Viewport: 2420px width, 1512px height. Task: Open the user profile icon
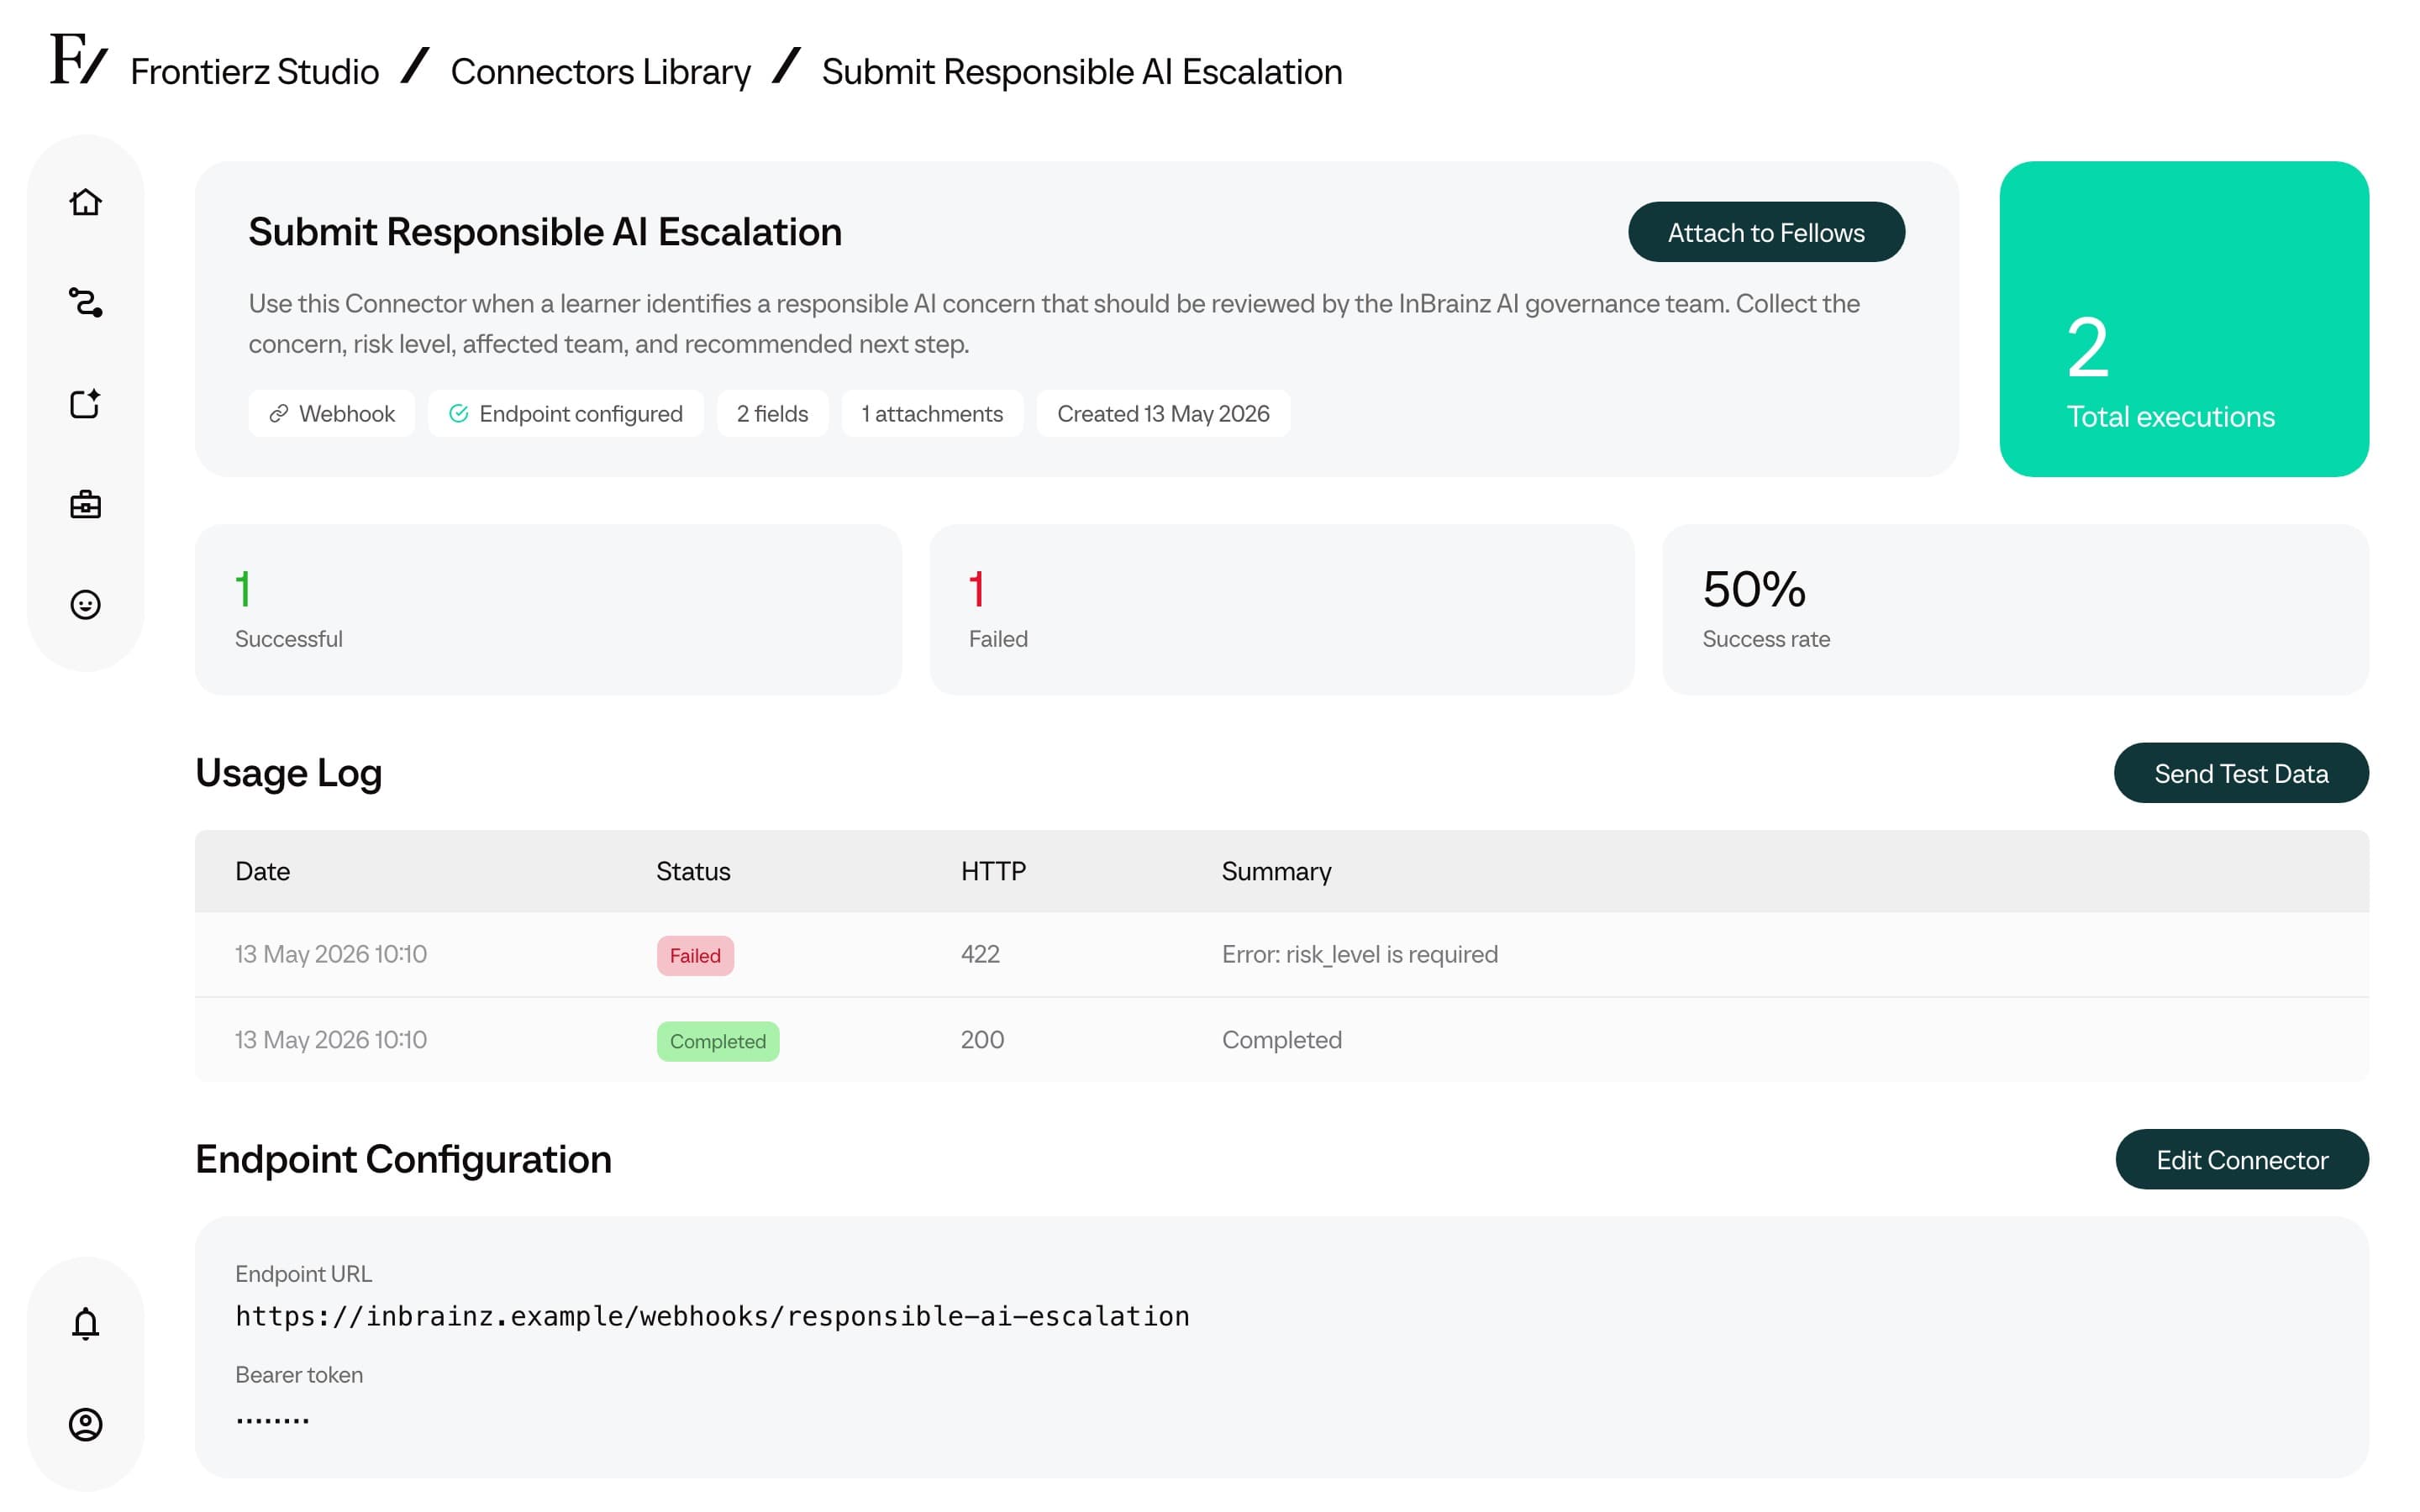click(86, 1424)
